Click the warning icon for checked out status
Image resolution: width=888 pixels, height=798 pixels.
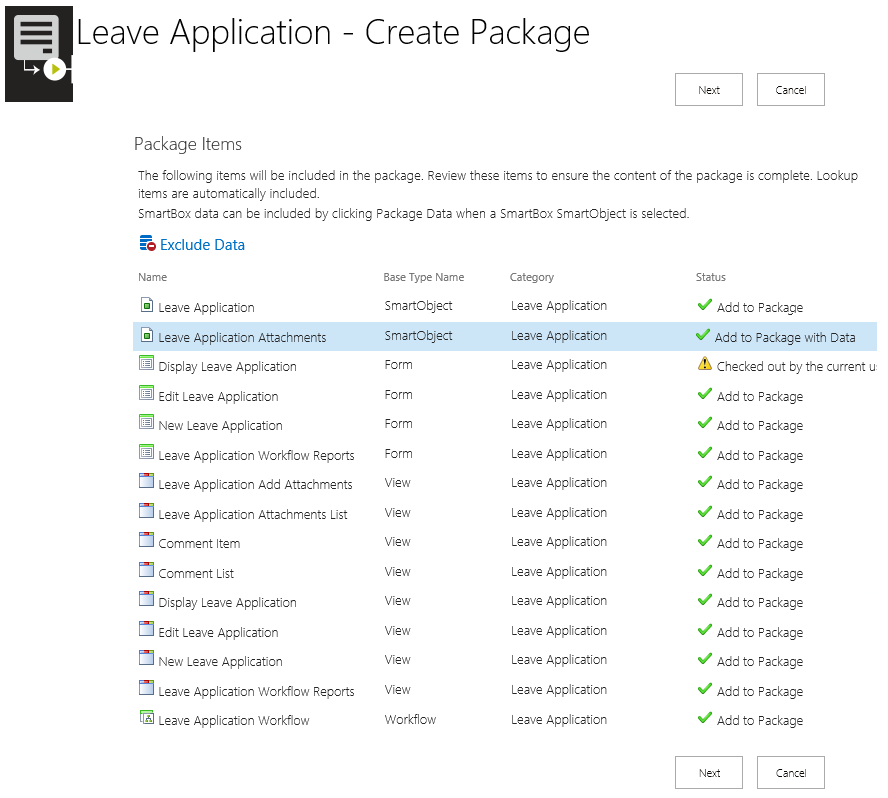[x=705, y=365]
